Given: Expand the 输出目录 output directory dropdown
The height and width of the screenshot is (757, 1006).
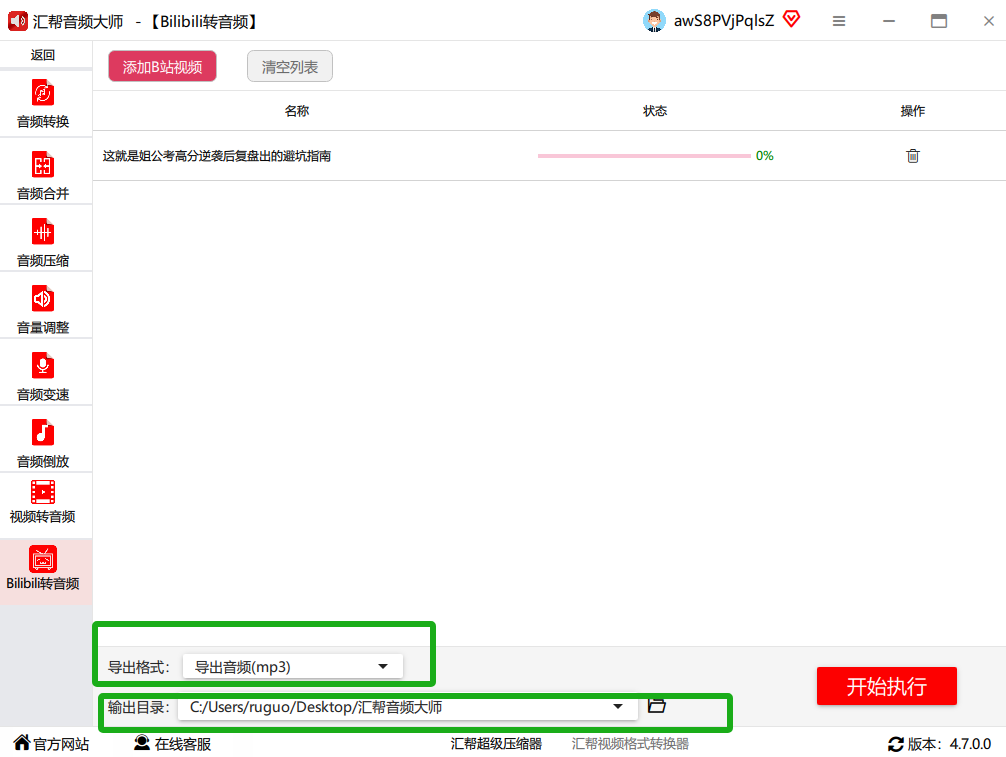Looking at the screenshot, I should point(408,707).
